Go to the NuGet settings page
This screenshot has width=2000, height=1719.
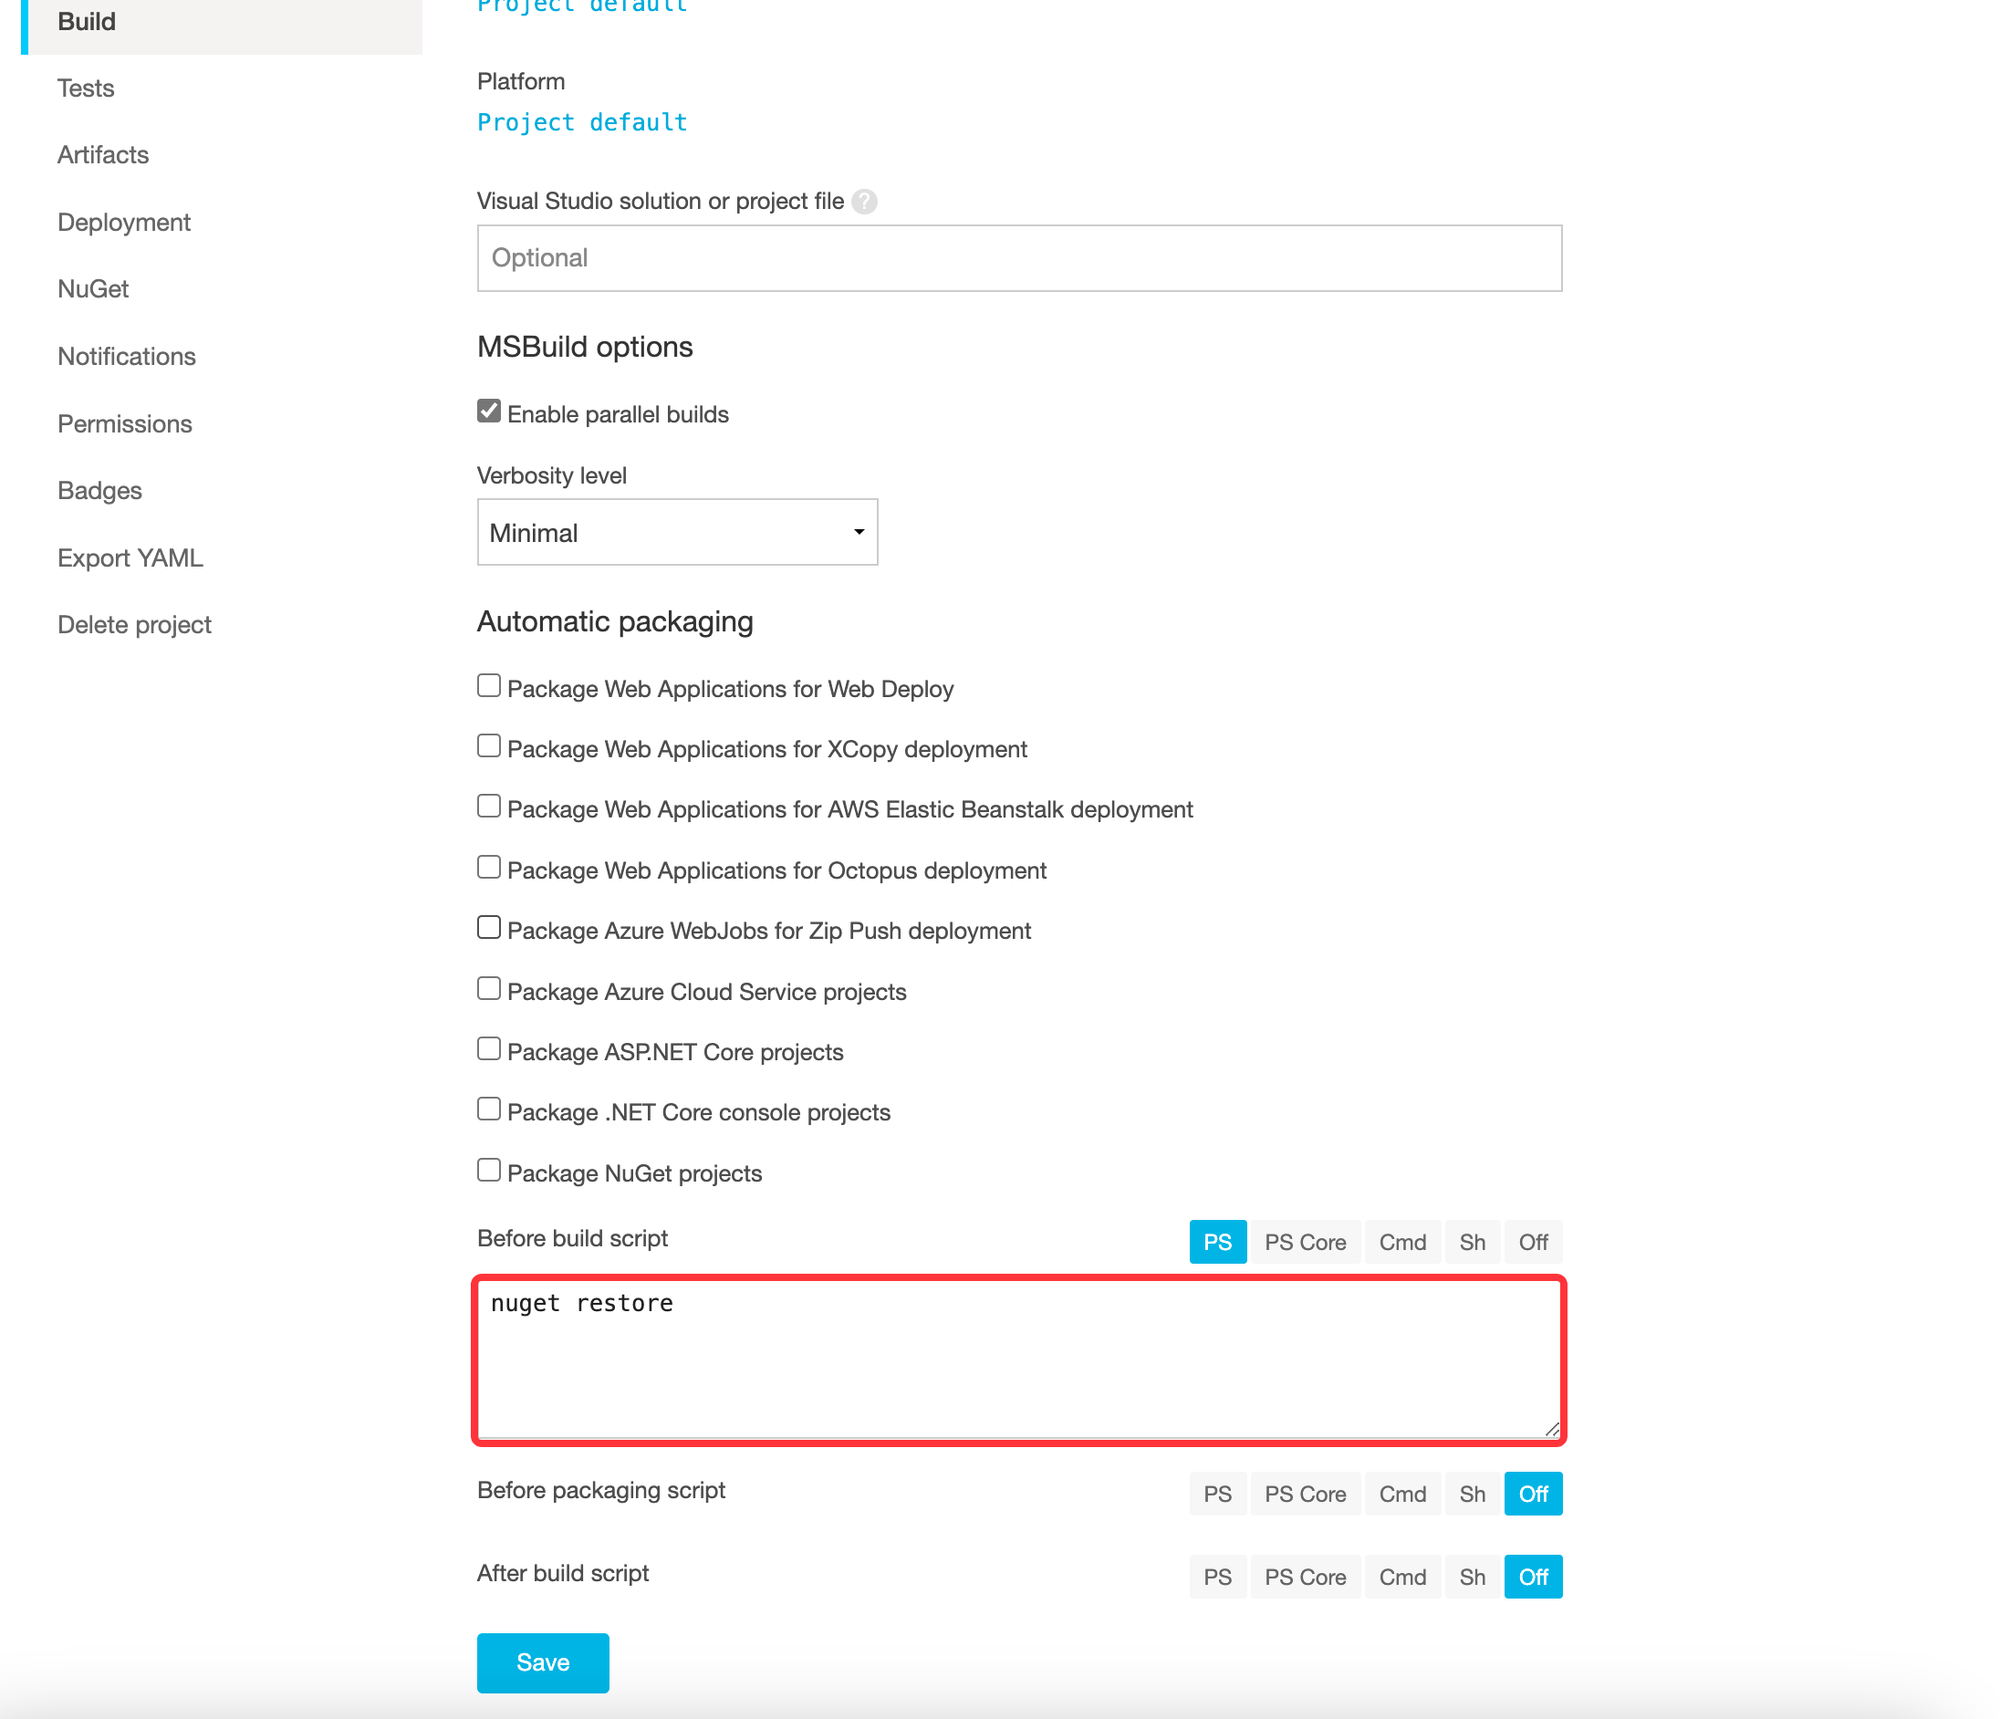point(93,289)
